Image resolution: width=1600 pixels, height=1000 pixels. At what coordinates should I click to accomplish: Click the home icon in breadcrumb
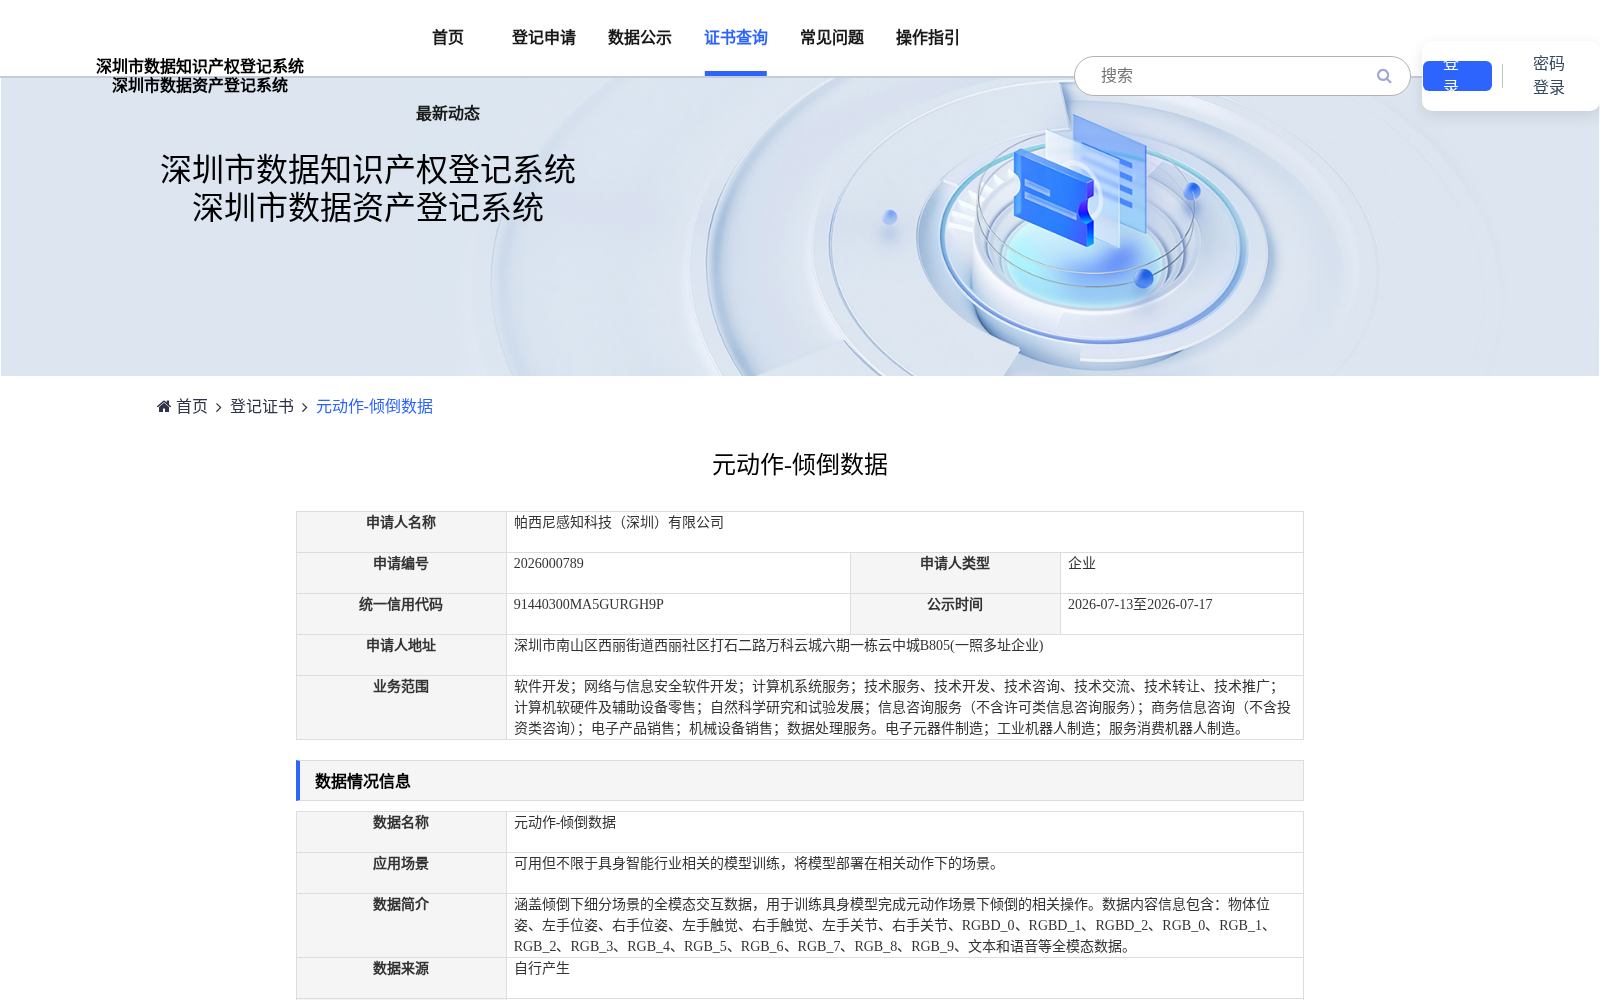point(164,406)
